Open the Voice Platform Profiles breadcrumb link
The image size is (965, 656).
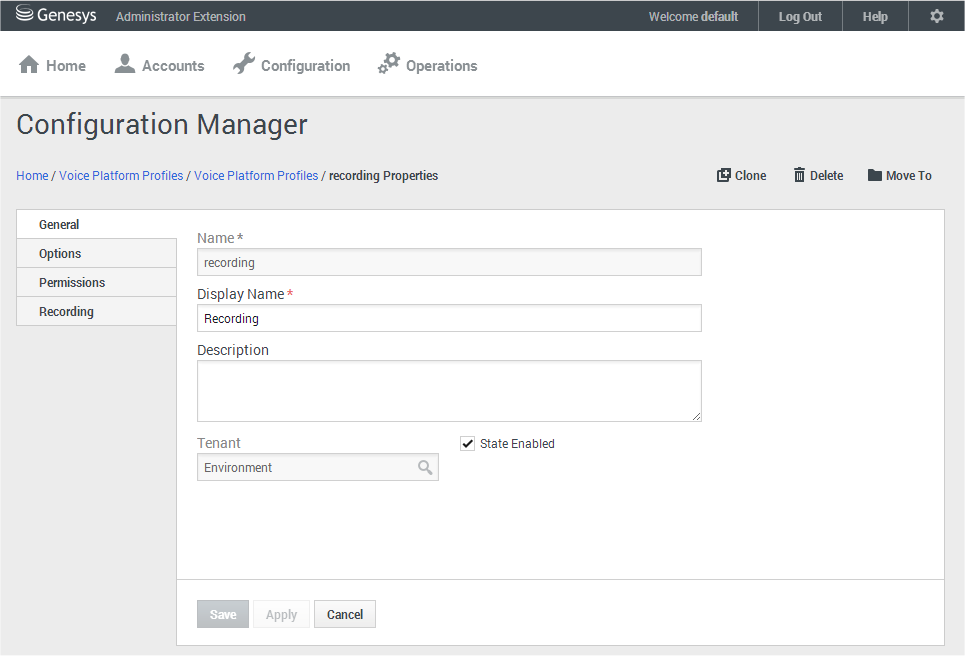pyautogui.click(x=121, y=175)
